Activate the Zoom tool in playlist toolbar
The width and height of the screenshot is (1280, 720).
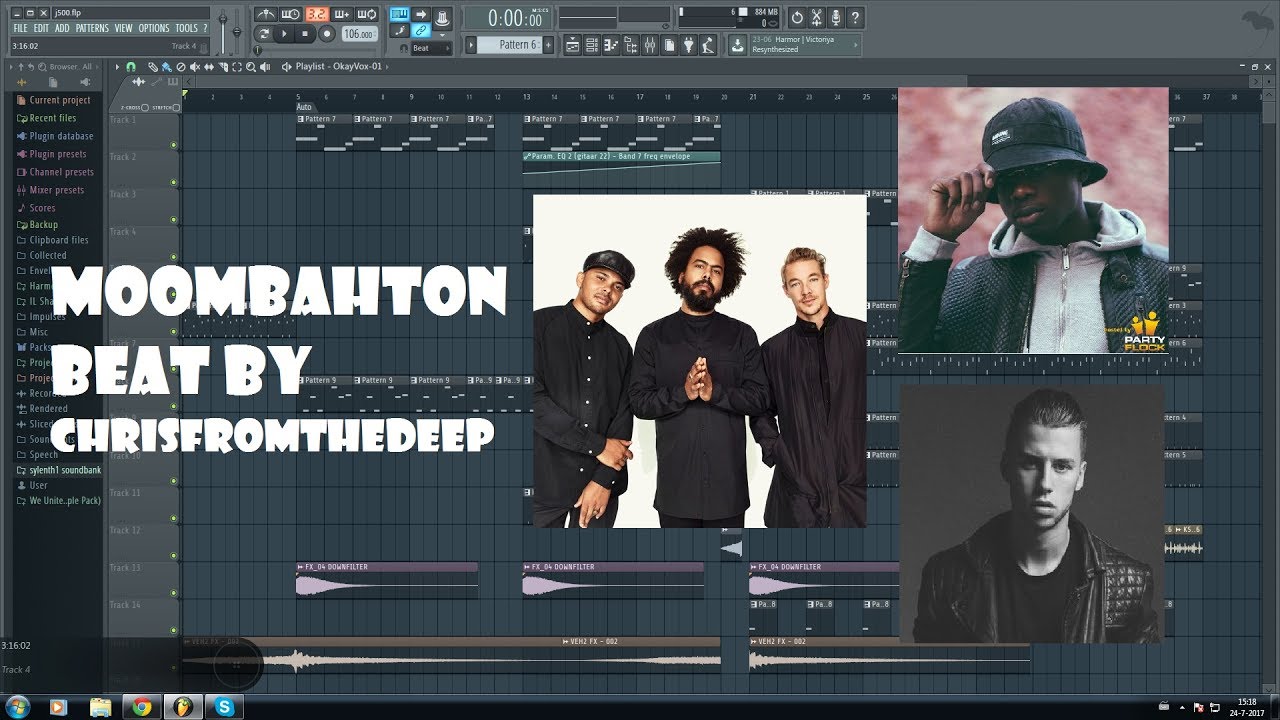250,67
